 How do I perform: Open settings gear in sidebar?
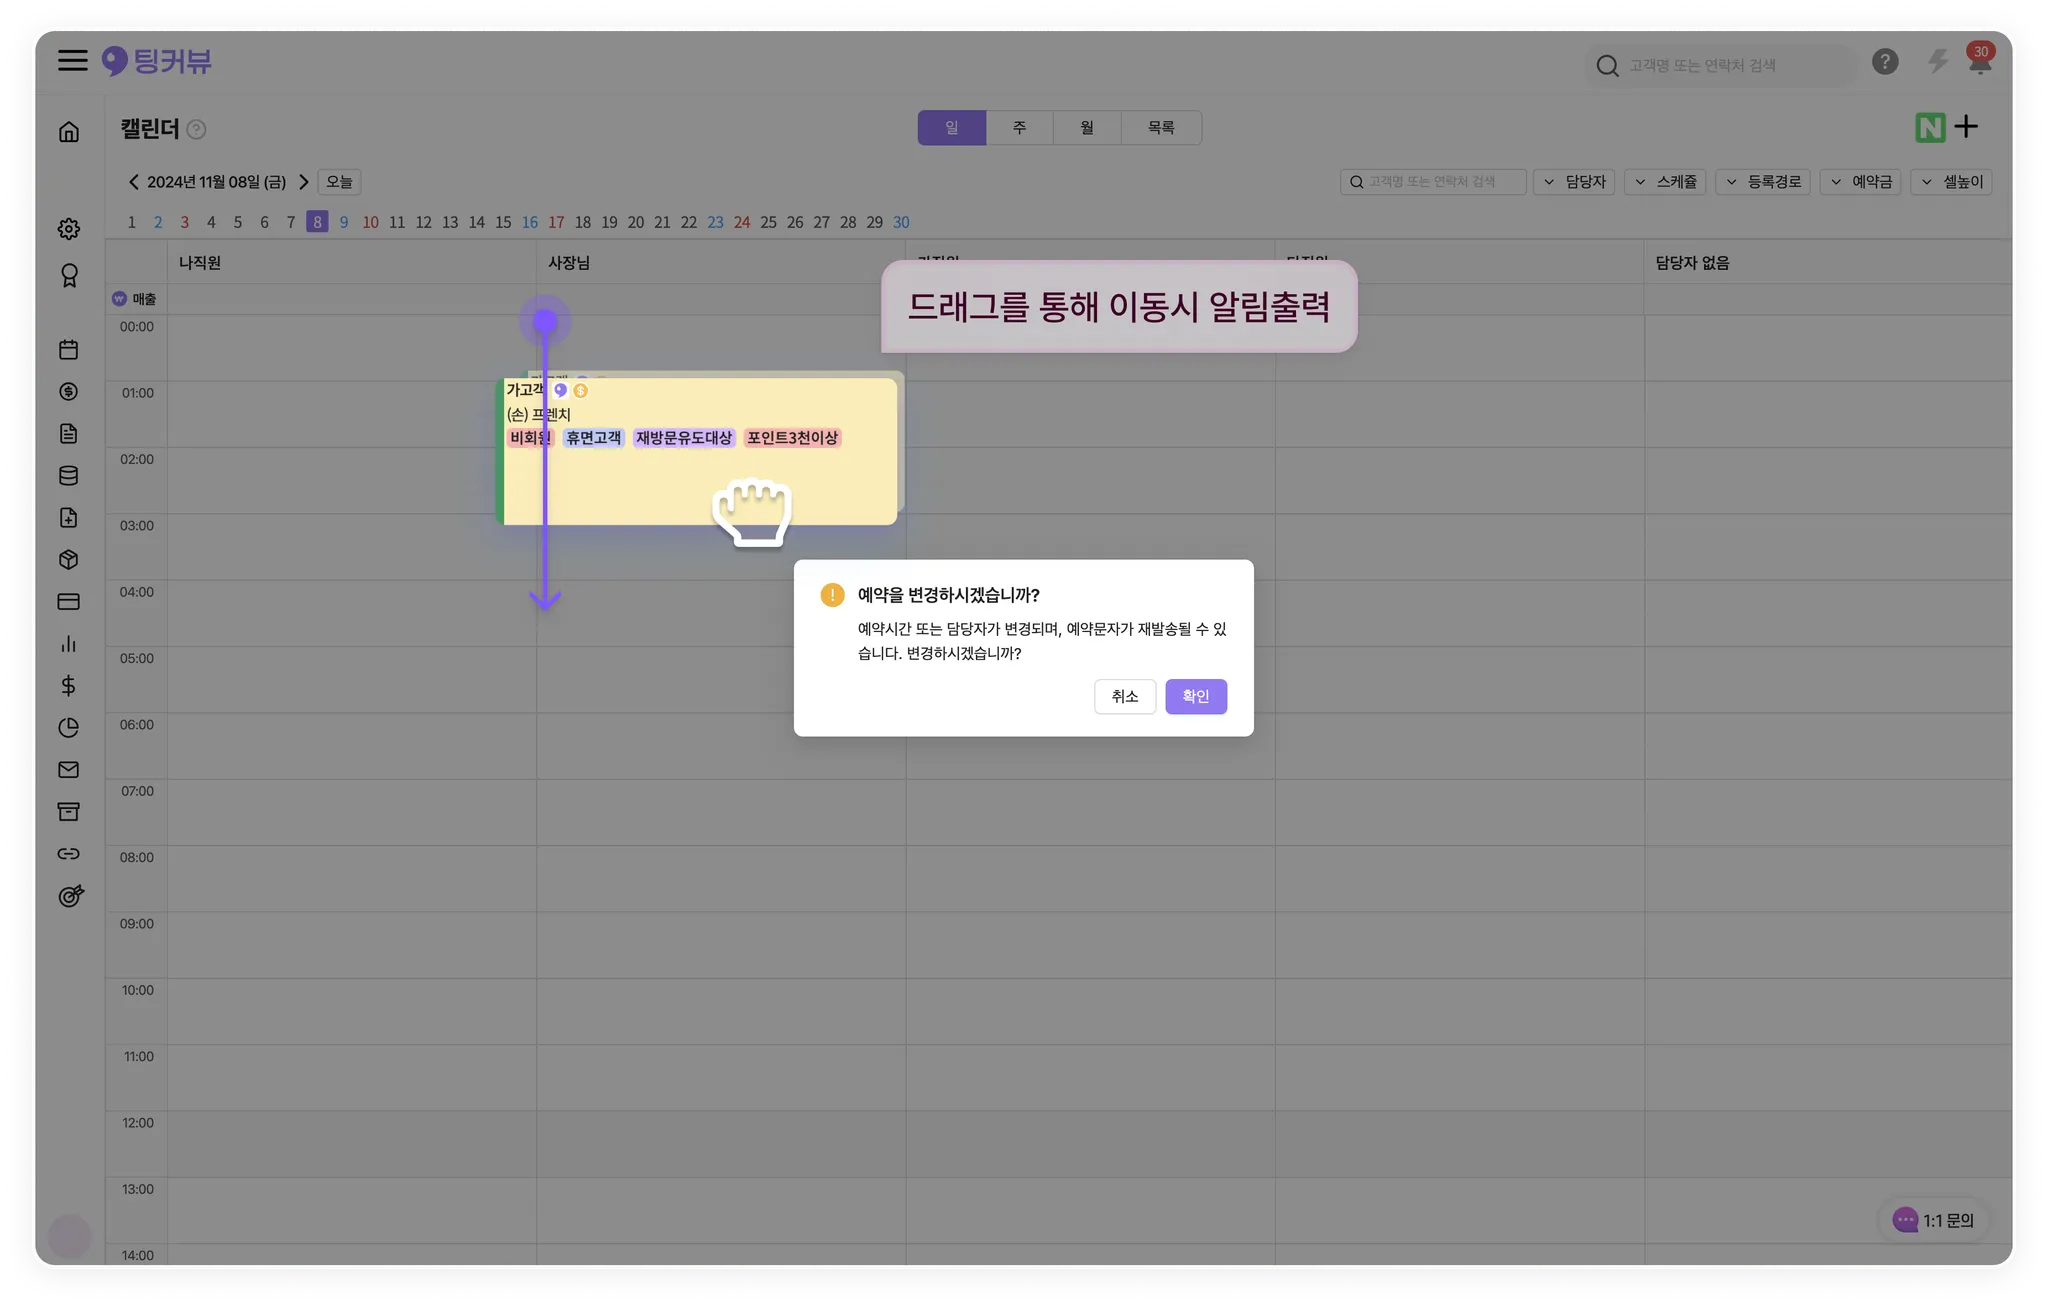[69, 229]
